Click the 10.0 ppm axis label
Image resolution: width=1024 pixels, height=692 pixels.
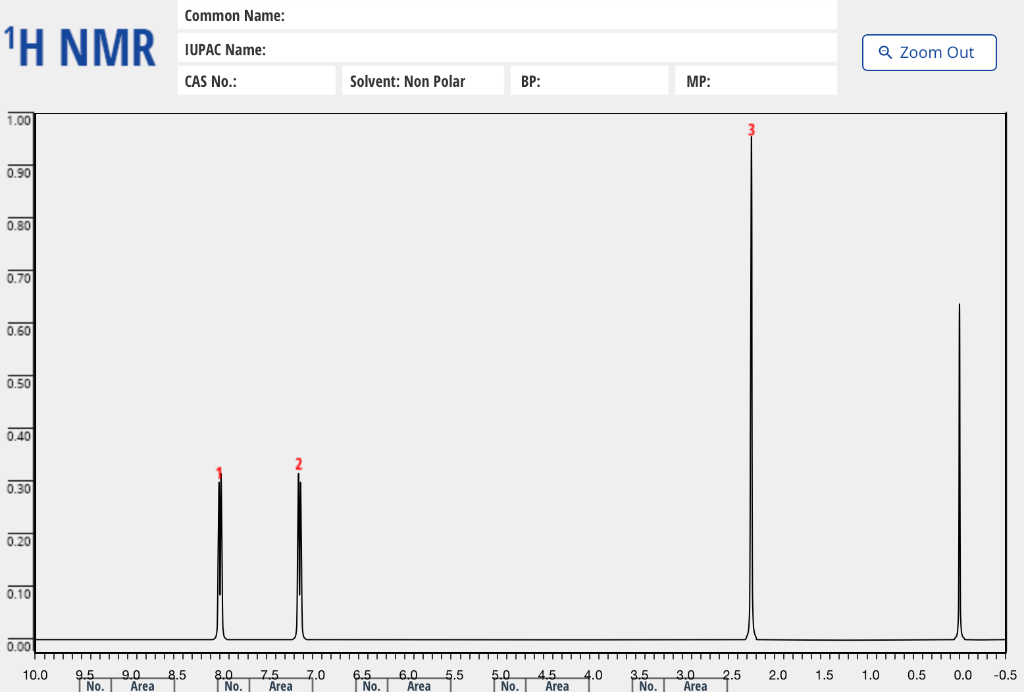coord(37,674)
